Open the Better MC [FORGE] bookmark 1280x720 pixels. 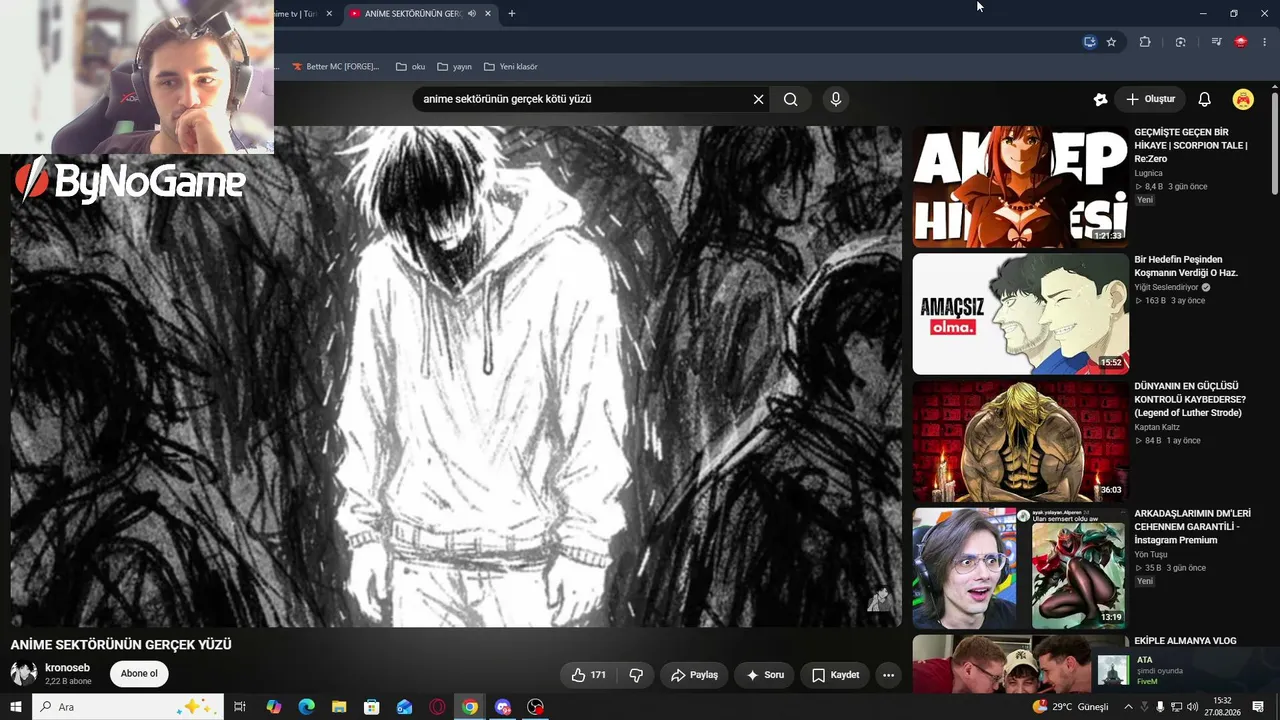tap(336, 67)
